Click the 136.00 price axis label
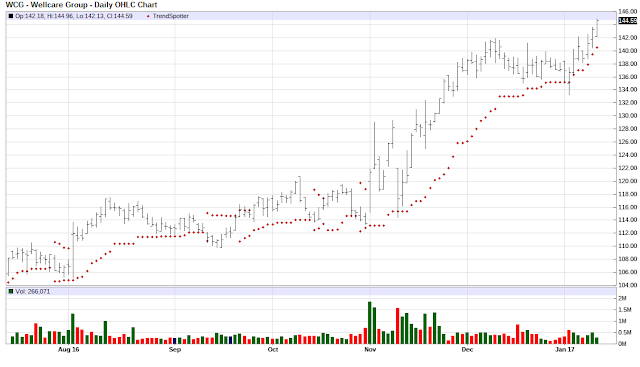This screenshot has width=640, height=367. (x=627, y=77)
